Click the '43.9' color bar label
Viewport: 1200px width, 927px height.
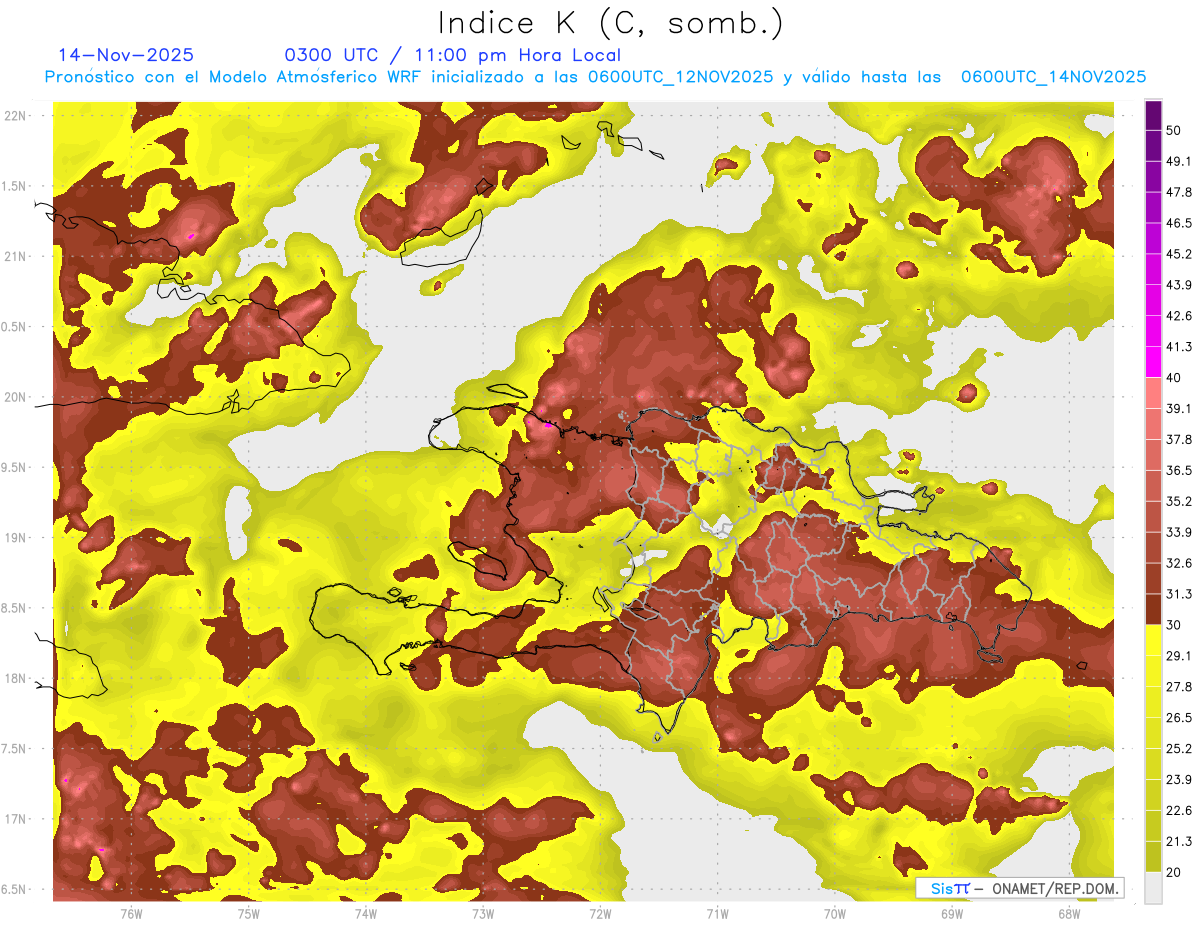click(x=1178, y=285)
